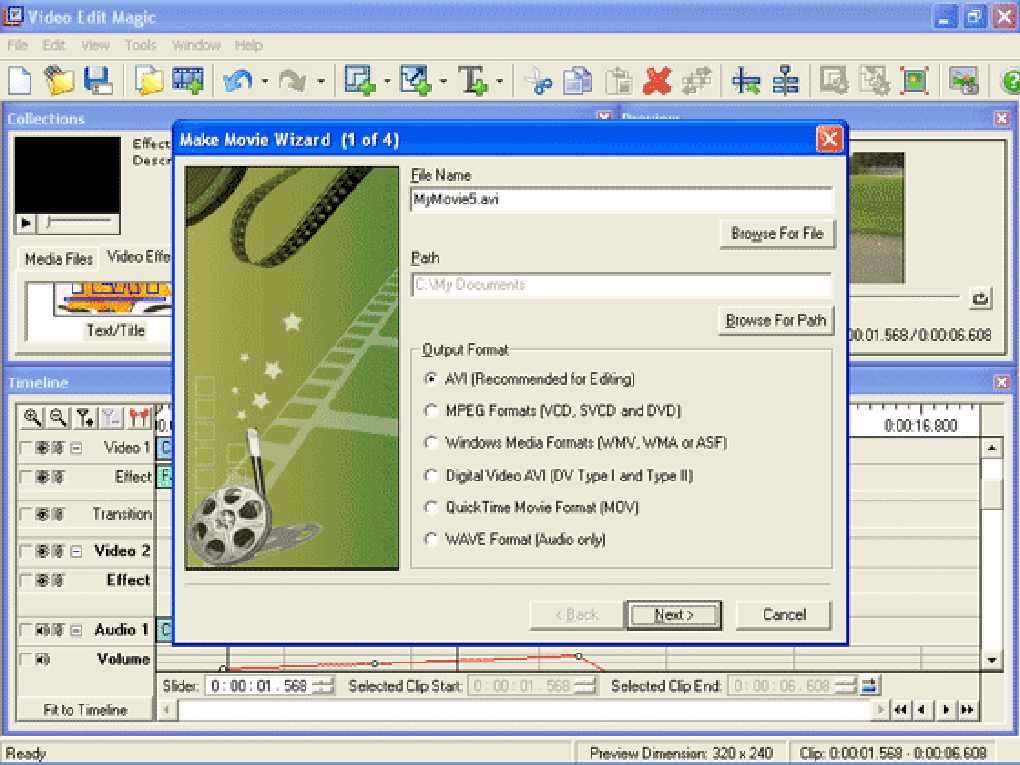1020x765 pixels.
Task: Click the add video effect toolbar icon
Action: coord(360,81)
